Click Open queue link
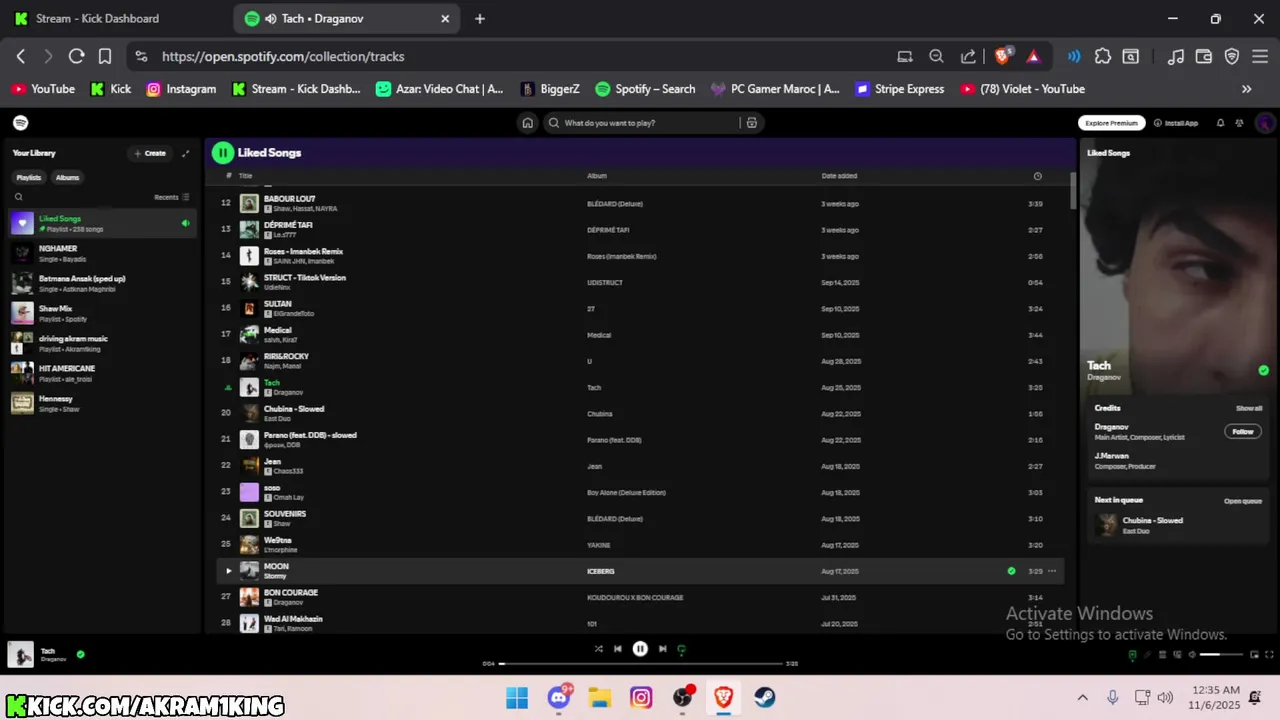The image size is (1280, 720). pos(1243,501)
